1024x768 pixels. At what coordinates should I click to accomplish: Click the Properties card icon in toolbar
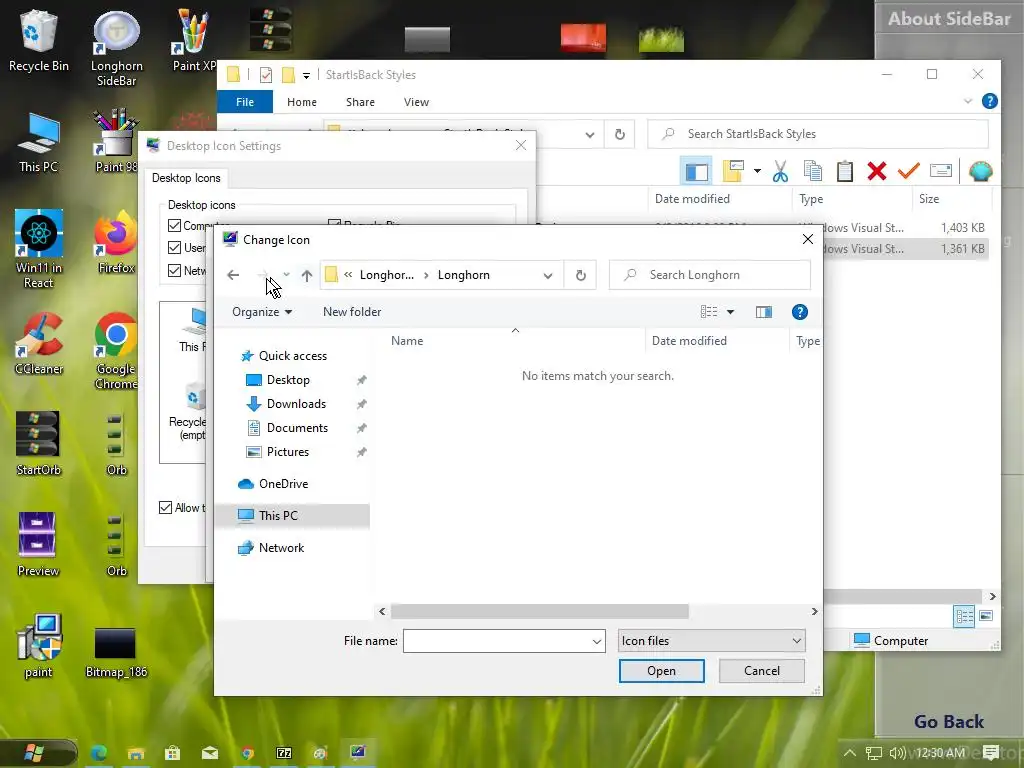click(x=940, y=171)
